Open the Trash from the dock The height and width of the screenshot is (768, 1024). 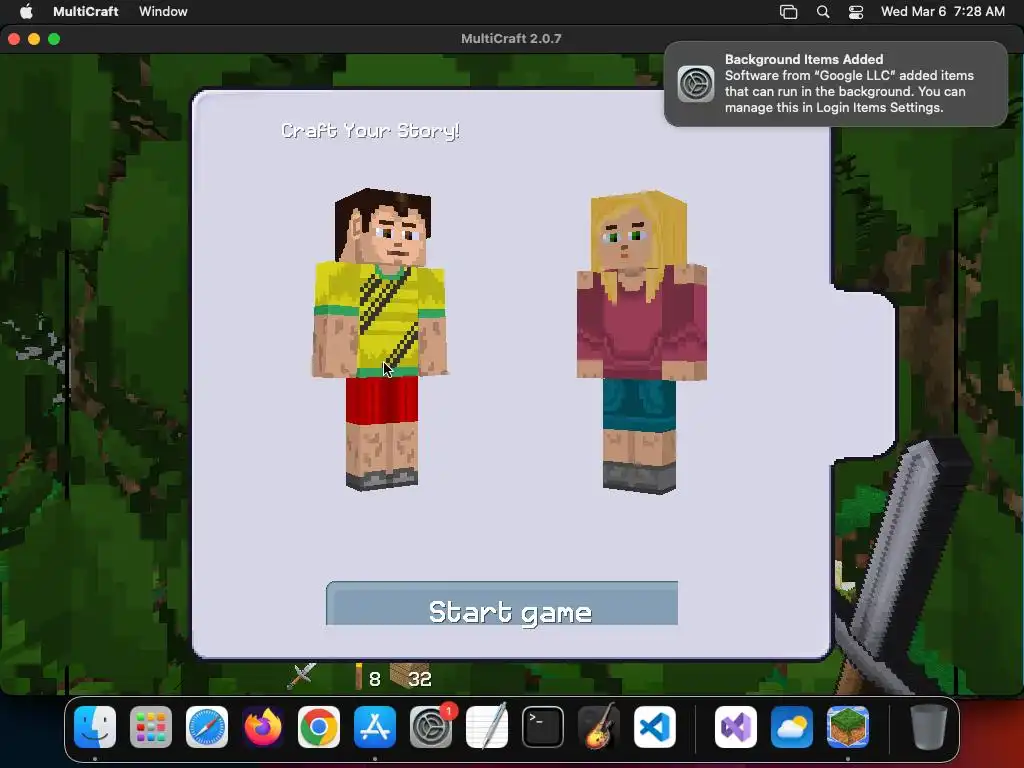(929, 727)
